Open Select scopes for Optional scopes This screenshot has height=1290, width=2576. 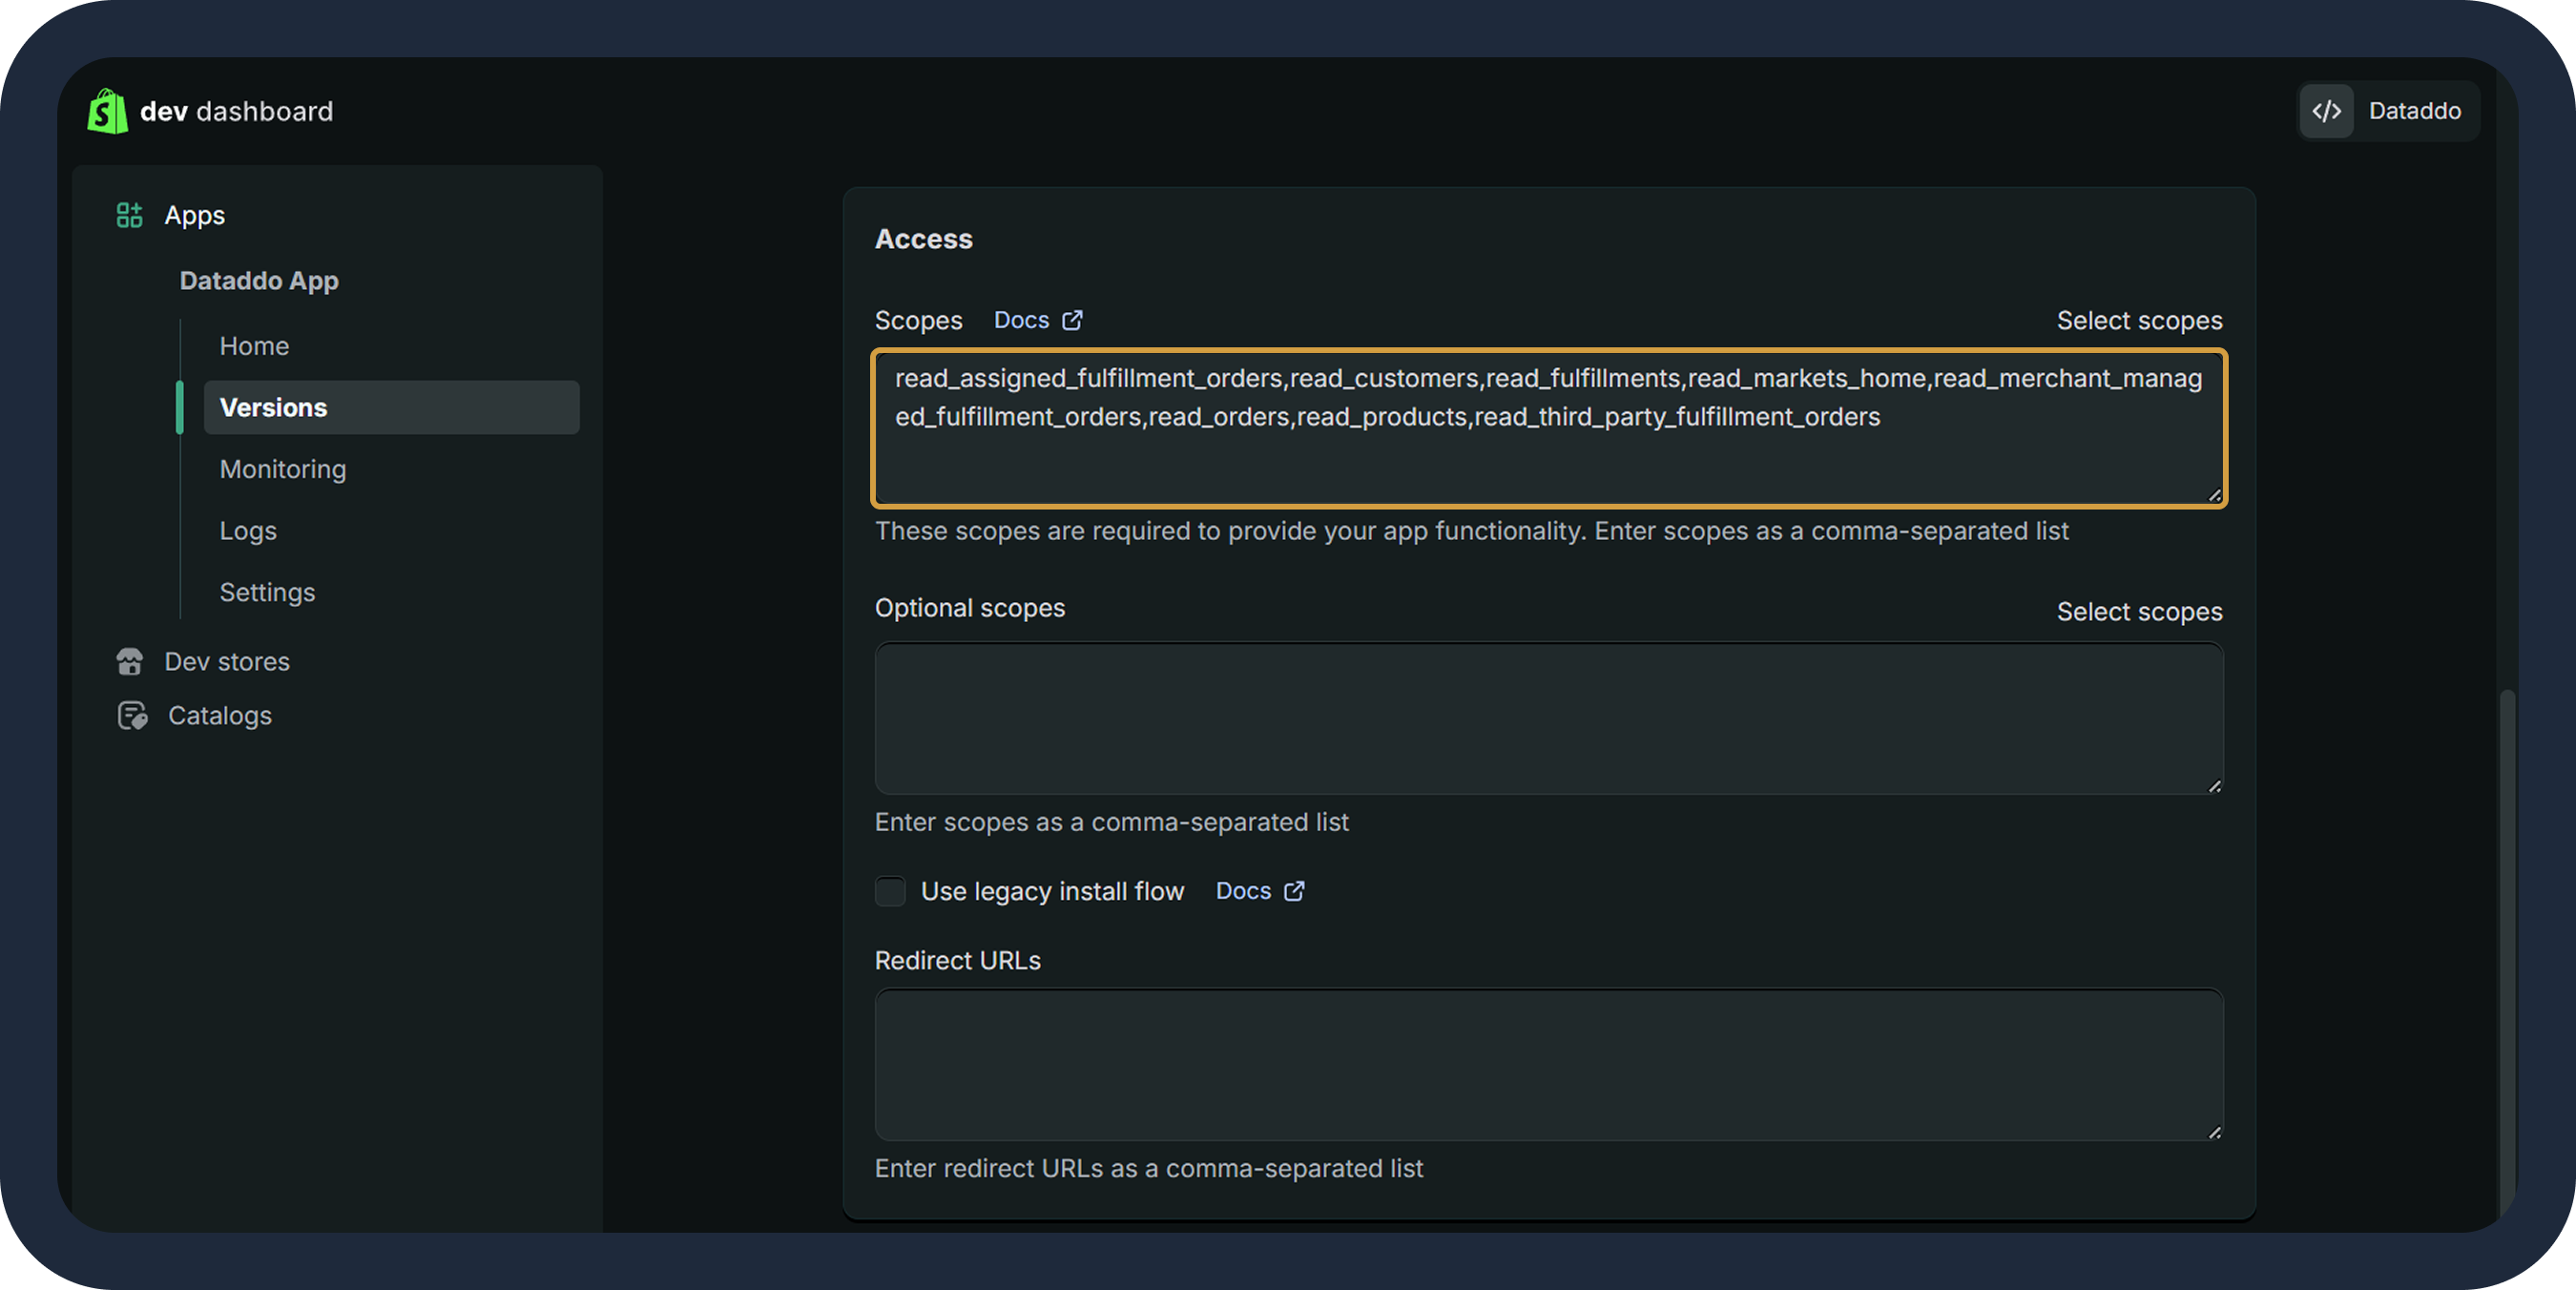coord(2139,611)
